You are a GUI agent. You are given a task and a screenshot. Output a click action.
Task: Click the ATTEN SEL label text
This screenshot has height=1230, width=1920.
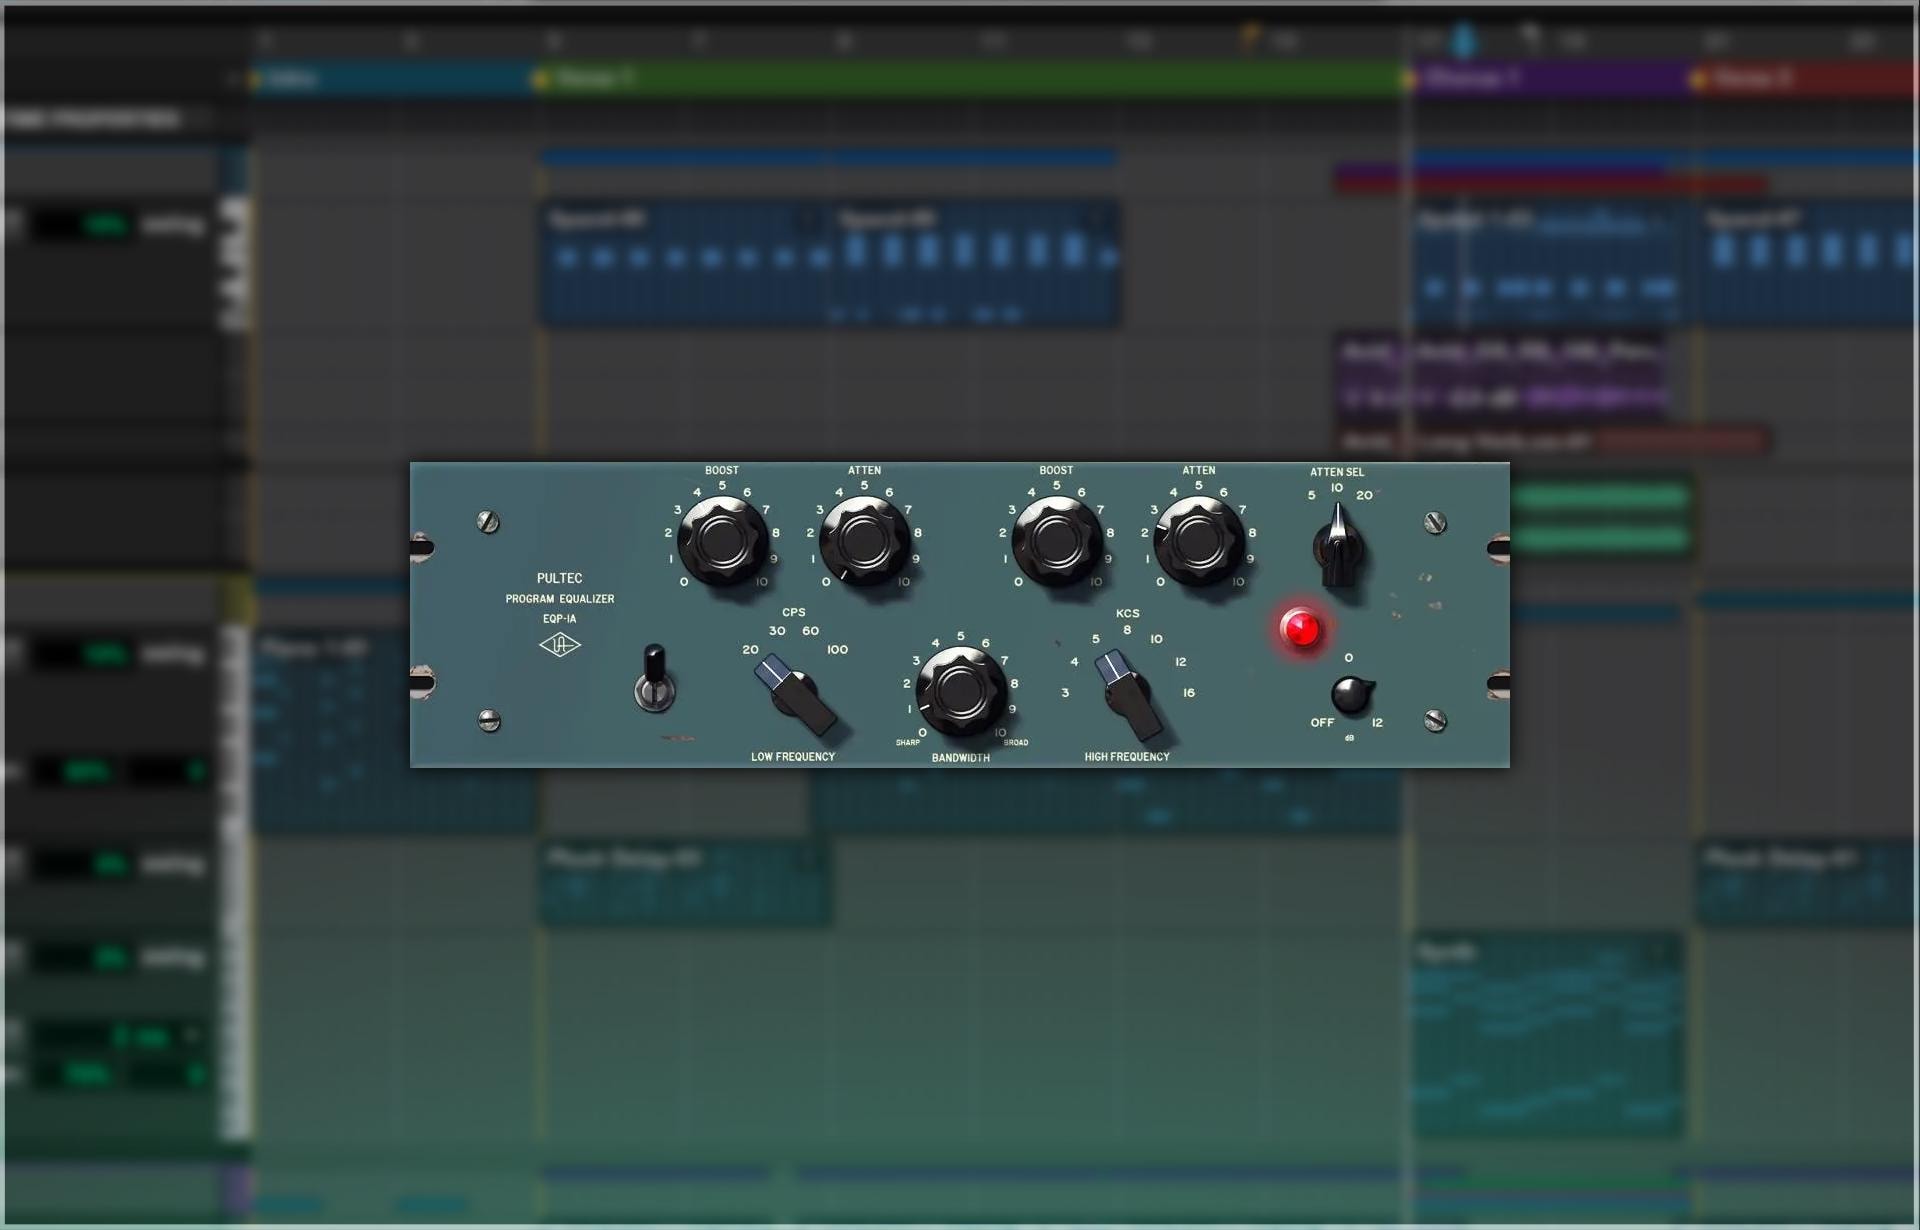click(1337, 472)
